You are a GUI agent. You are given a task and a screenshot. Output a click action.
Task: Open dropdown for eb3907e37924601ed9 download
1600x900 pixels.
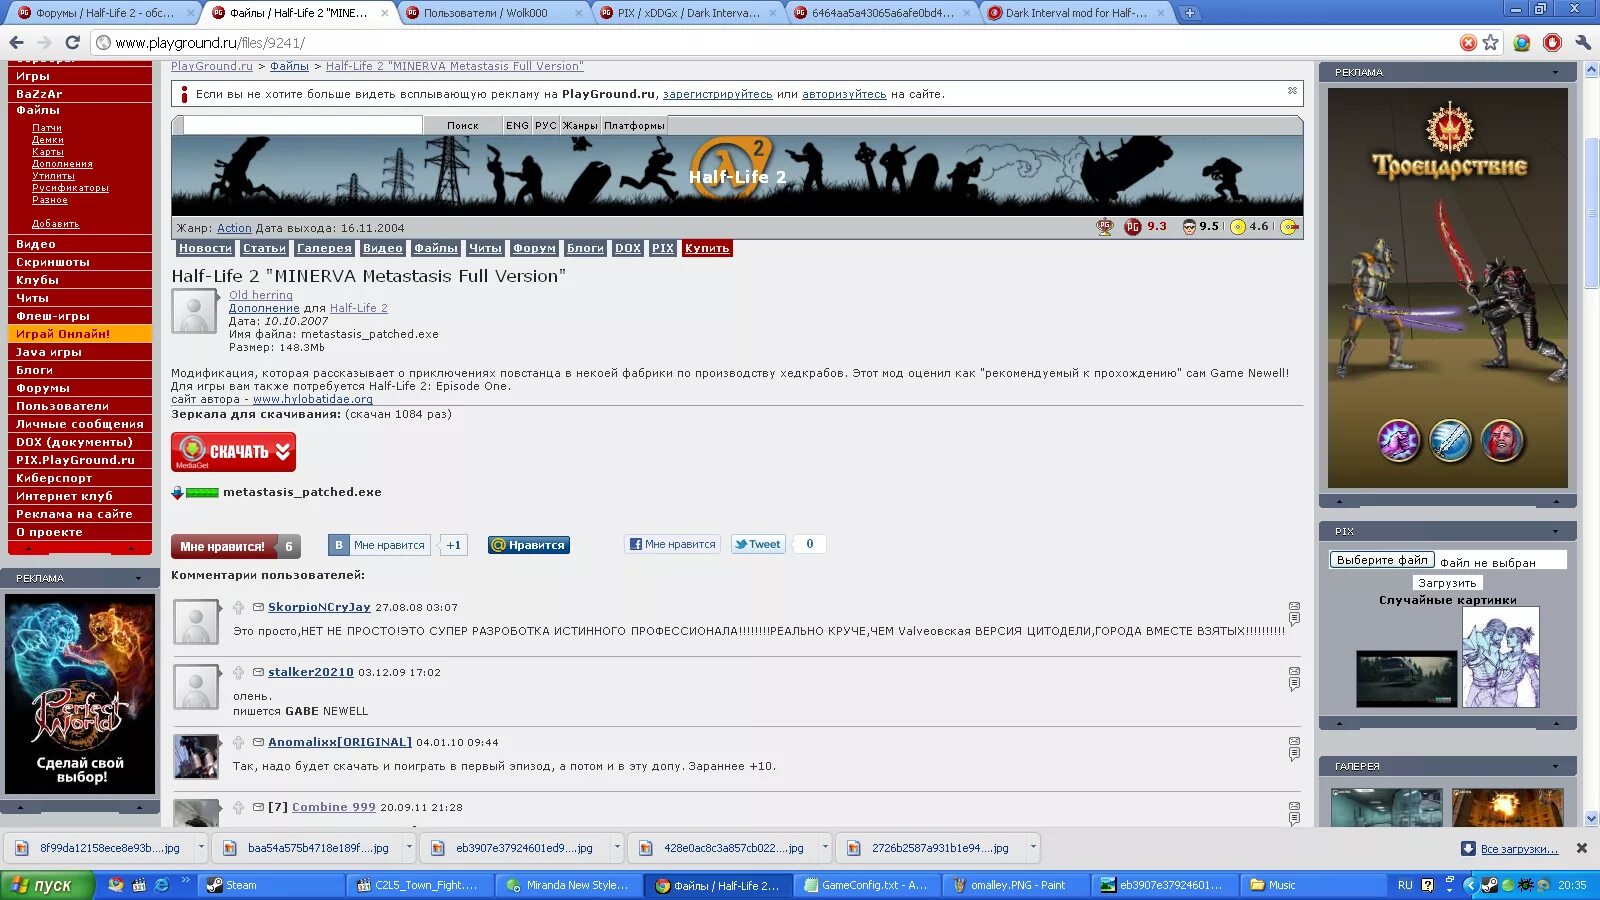(617, 847)
